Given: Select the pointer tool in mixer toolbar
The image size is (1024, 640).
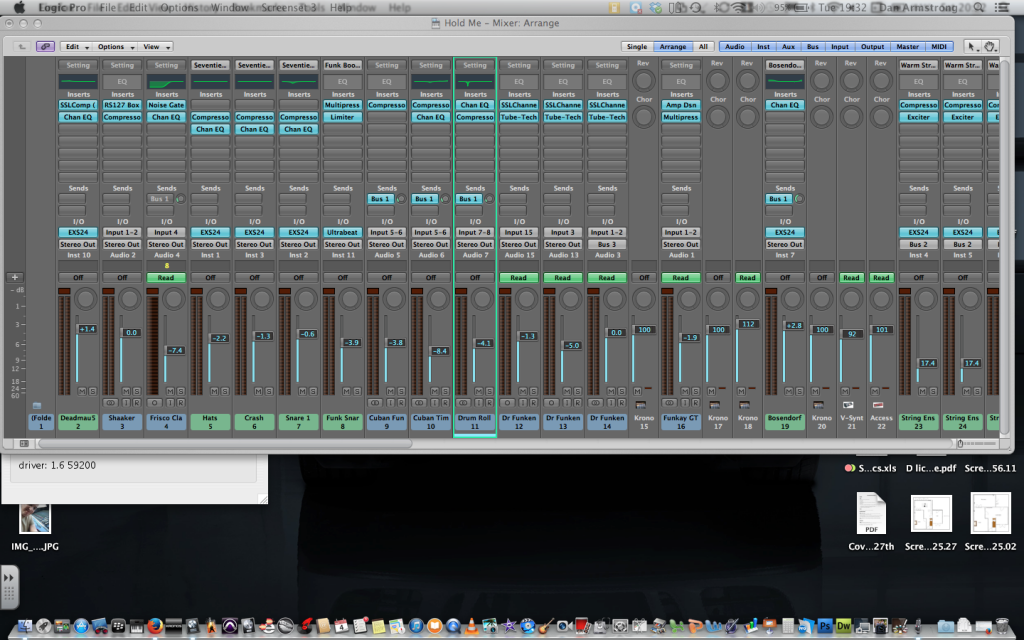Looking at the screenshot, I should pos(972,46).
